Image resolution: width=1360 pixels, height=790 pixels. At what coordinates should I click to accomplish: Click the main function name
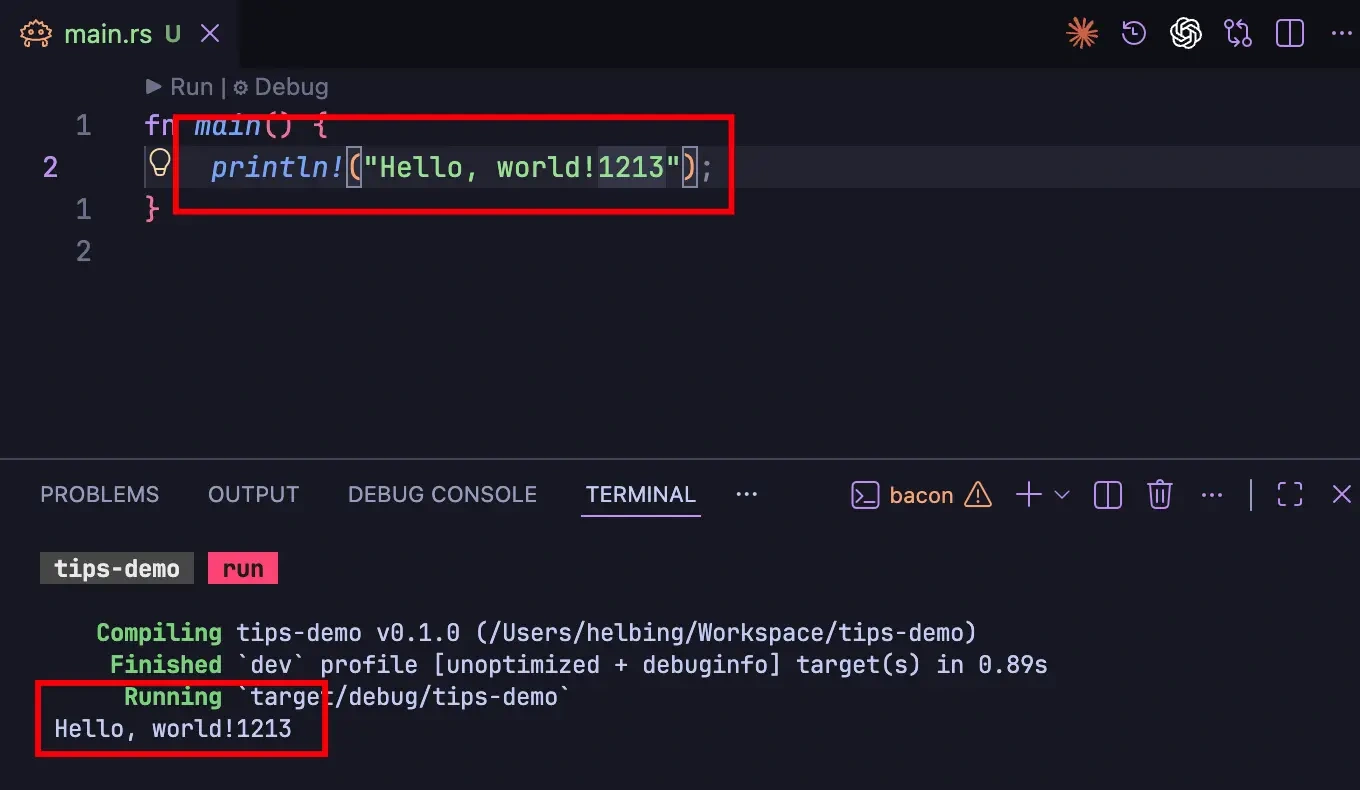click(228, 126)
